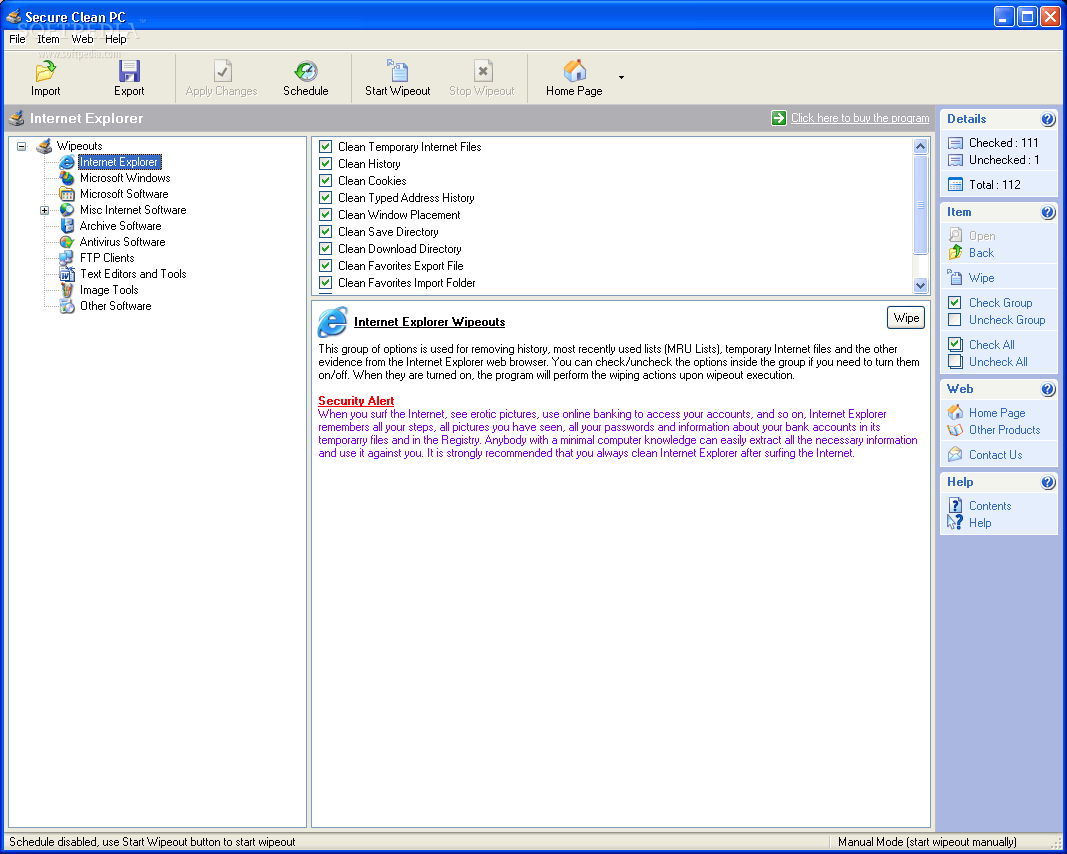This screenshot has width=1067, height=854.
Task: Click the Contact Us envelope icon
Action: pyautogui.click(x=955, y=455)
